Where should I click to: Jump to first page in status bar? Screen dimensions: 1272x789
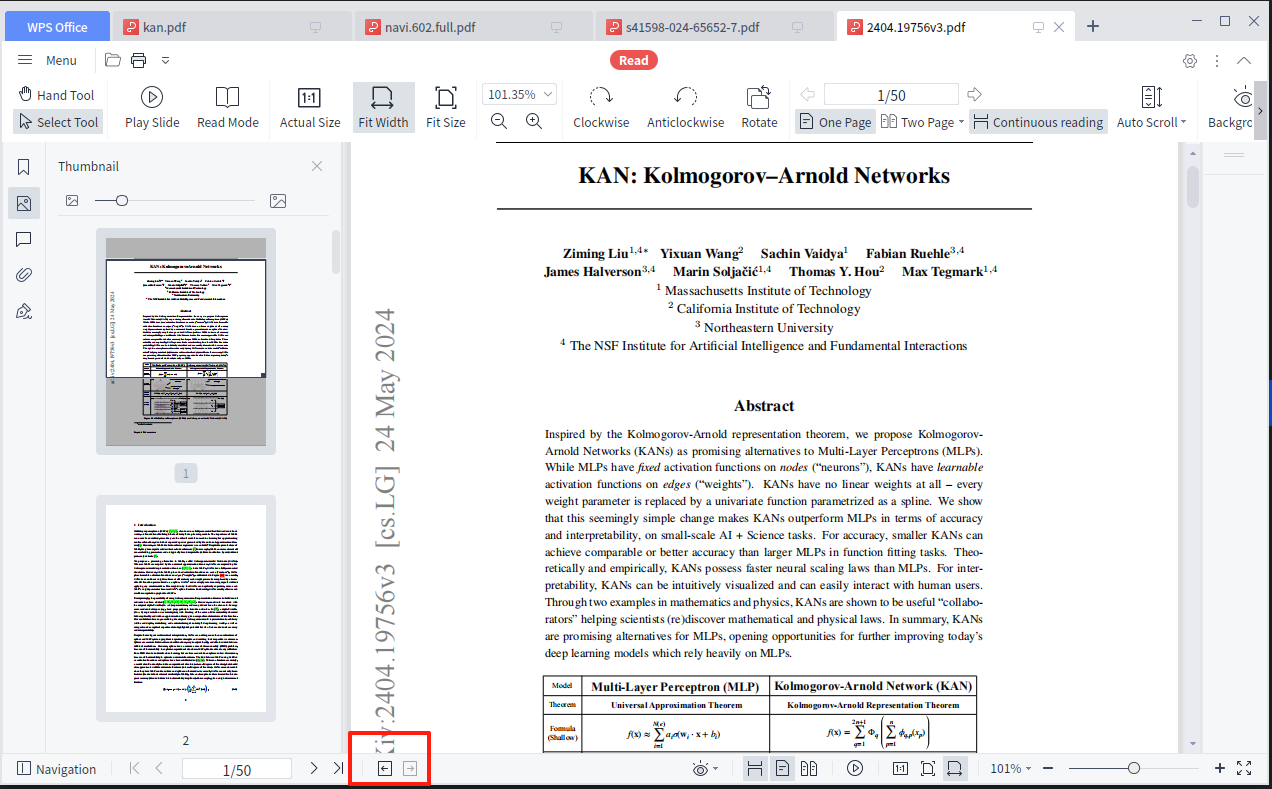pyautogui.click(x=135, y=768)
